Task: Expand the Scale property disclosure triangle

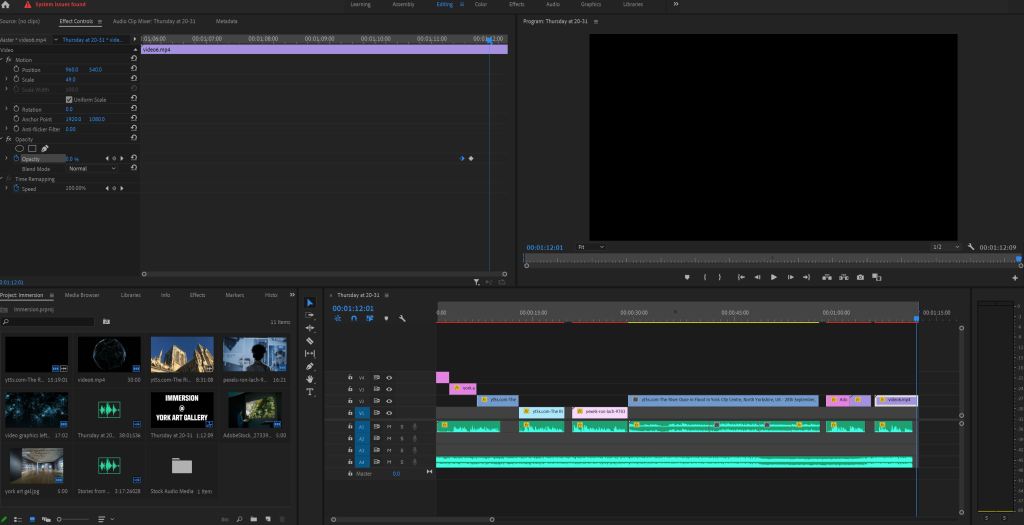Action: [x=7, y=79]
